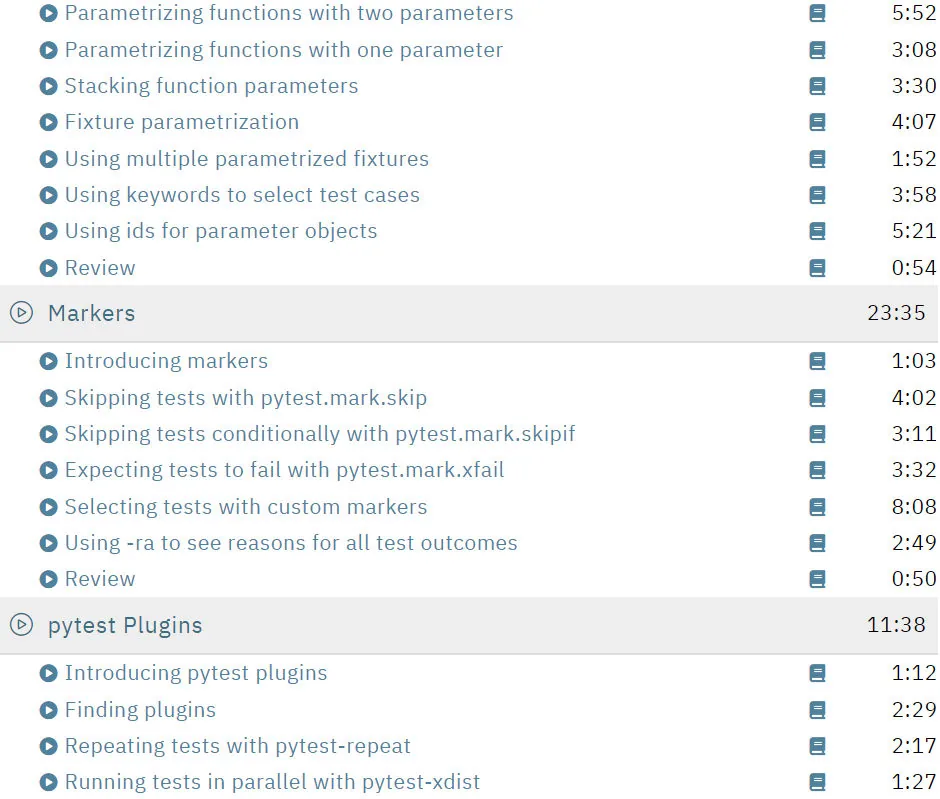Open transcript icon for Running tests in parallel

coord(817,782)
